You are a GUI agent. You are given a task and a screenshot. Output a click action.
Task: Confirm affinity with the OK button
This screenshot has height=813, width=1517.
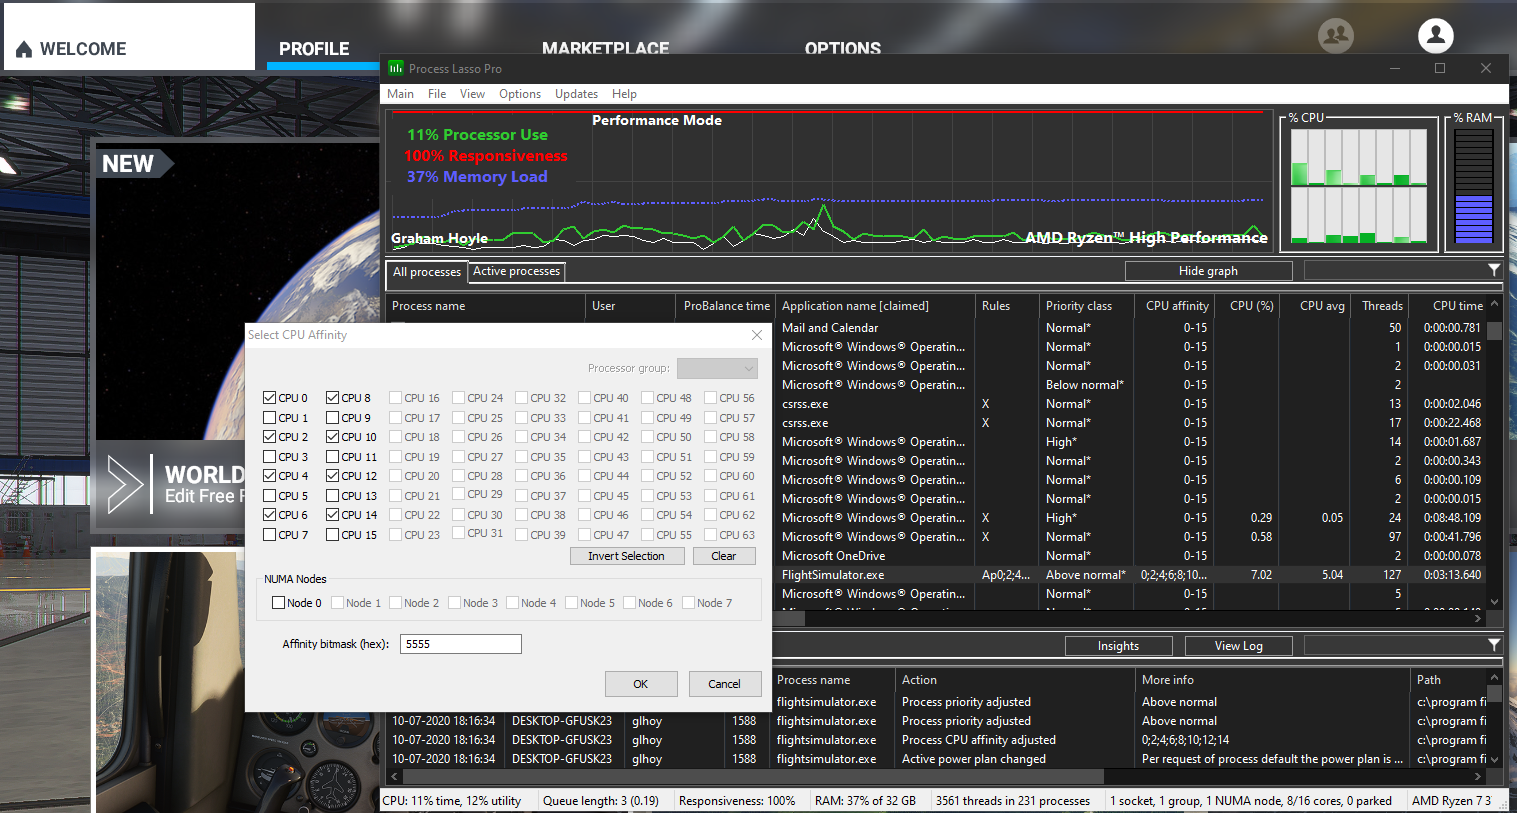coord(641,684)
